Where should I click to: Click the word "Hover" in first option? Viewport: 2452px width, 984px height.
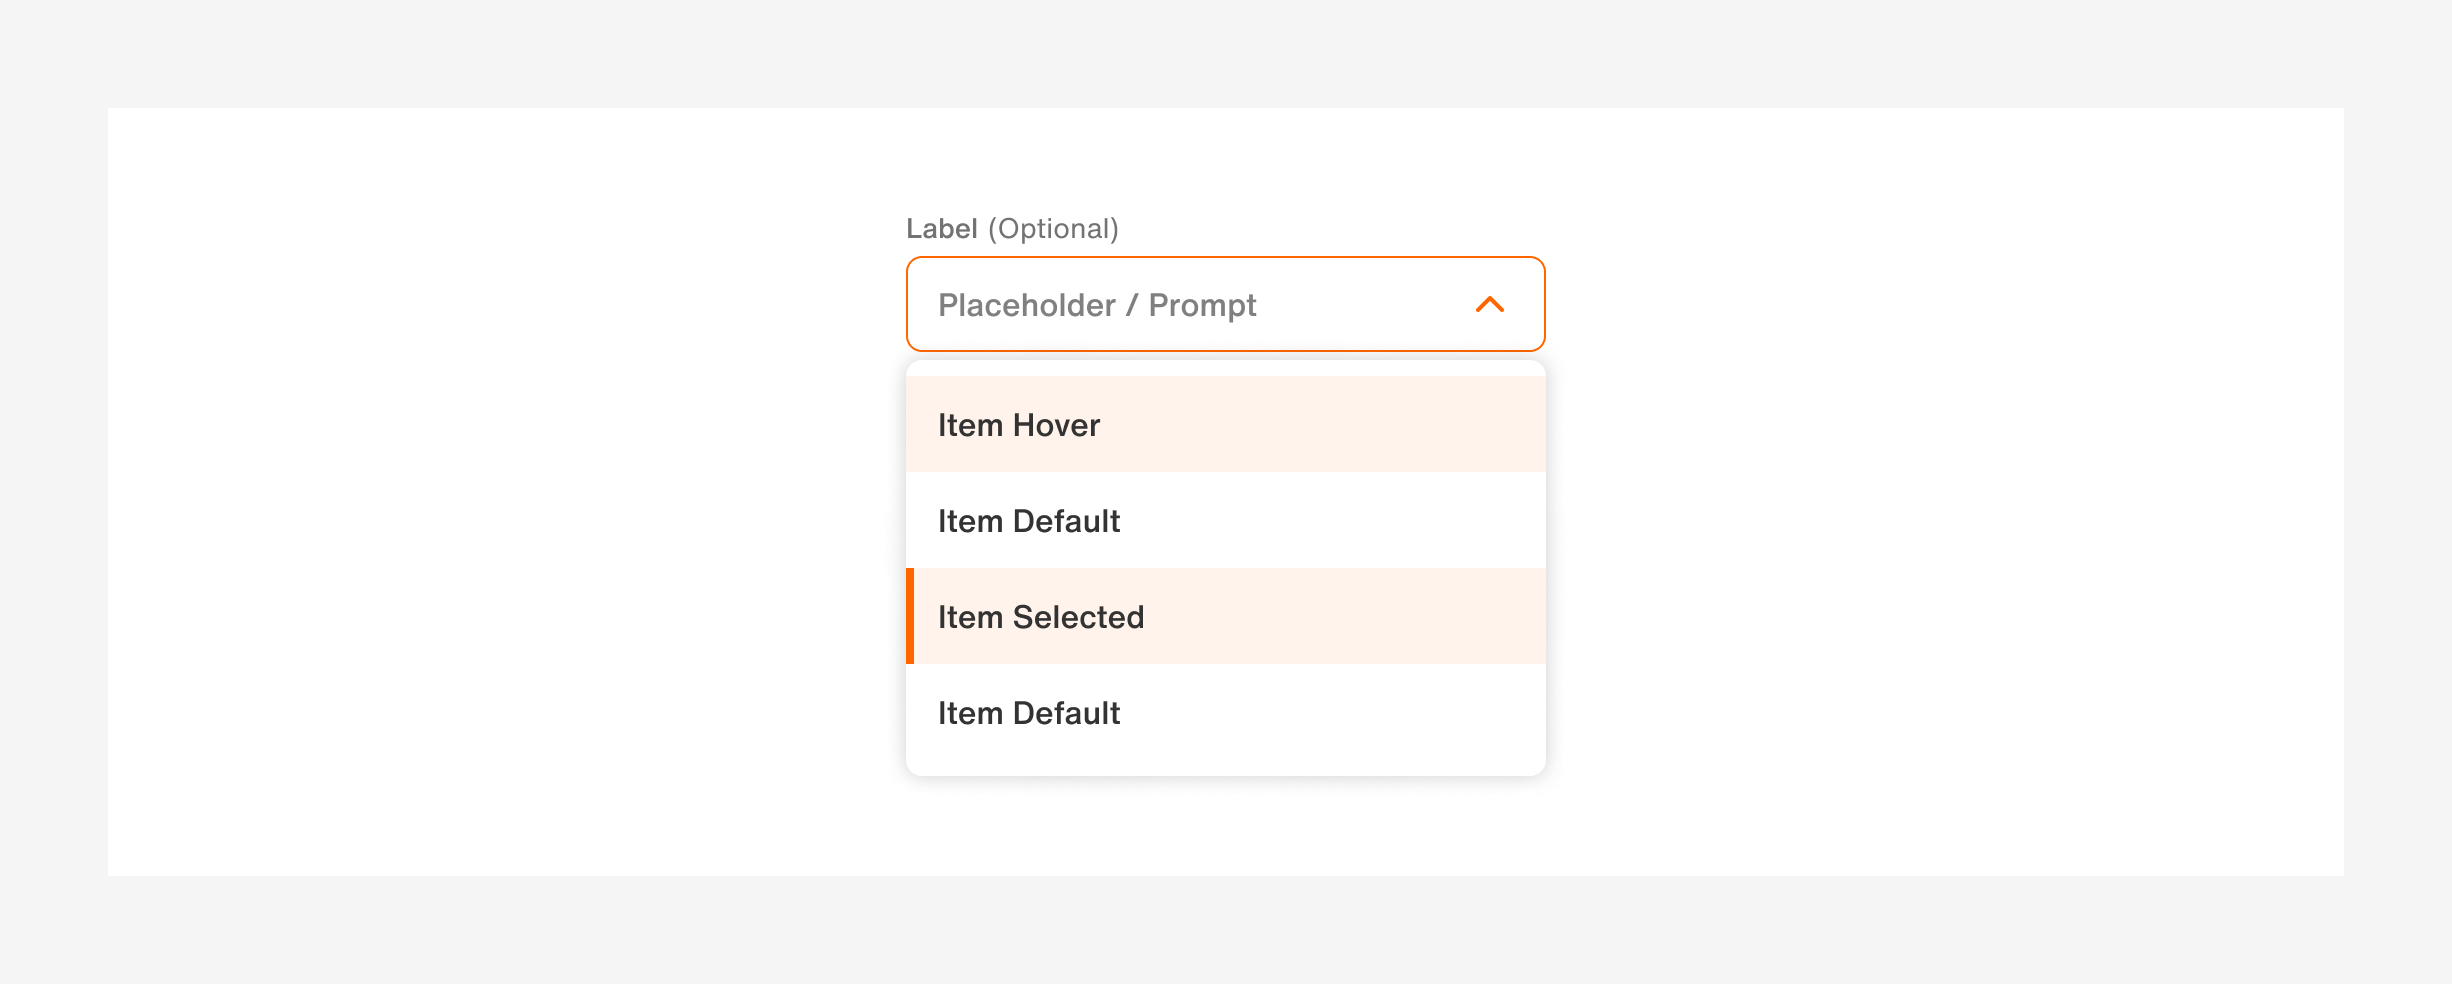pyautogui.click(x=1056, y=425)
